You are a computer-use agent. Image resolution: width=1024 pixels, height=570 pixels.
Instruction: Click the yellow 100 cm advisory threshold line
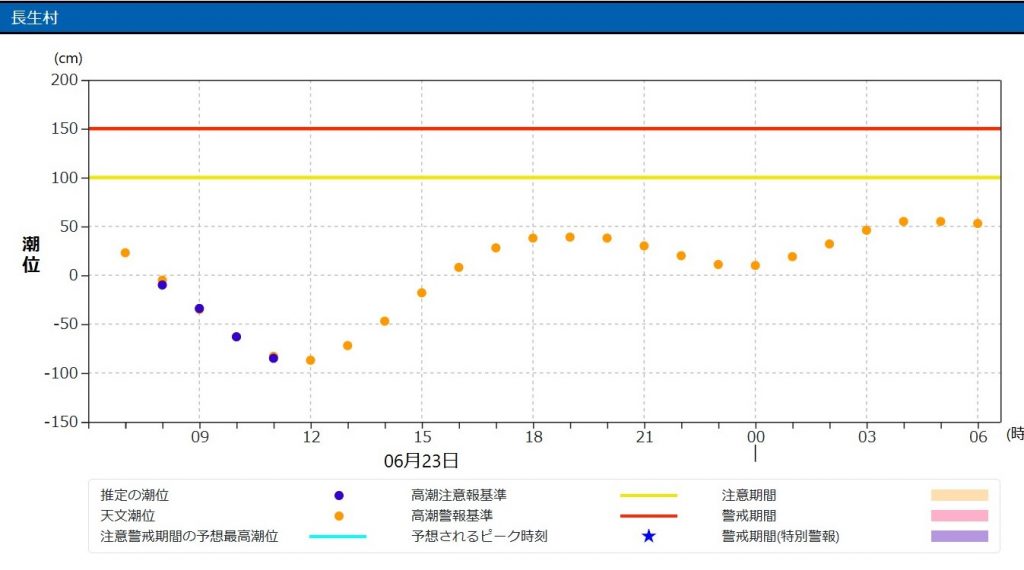click(545, 178)
